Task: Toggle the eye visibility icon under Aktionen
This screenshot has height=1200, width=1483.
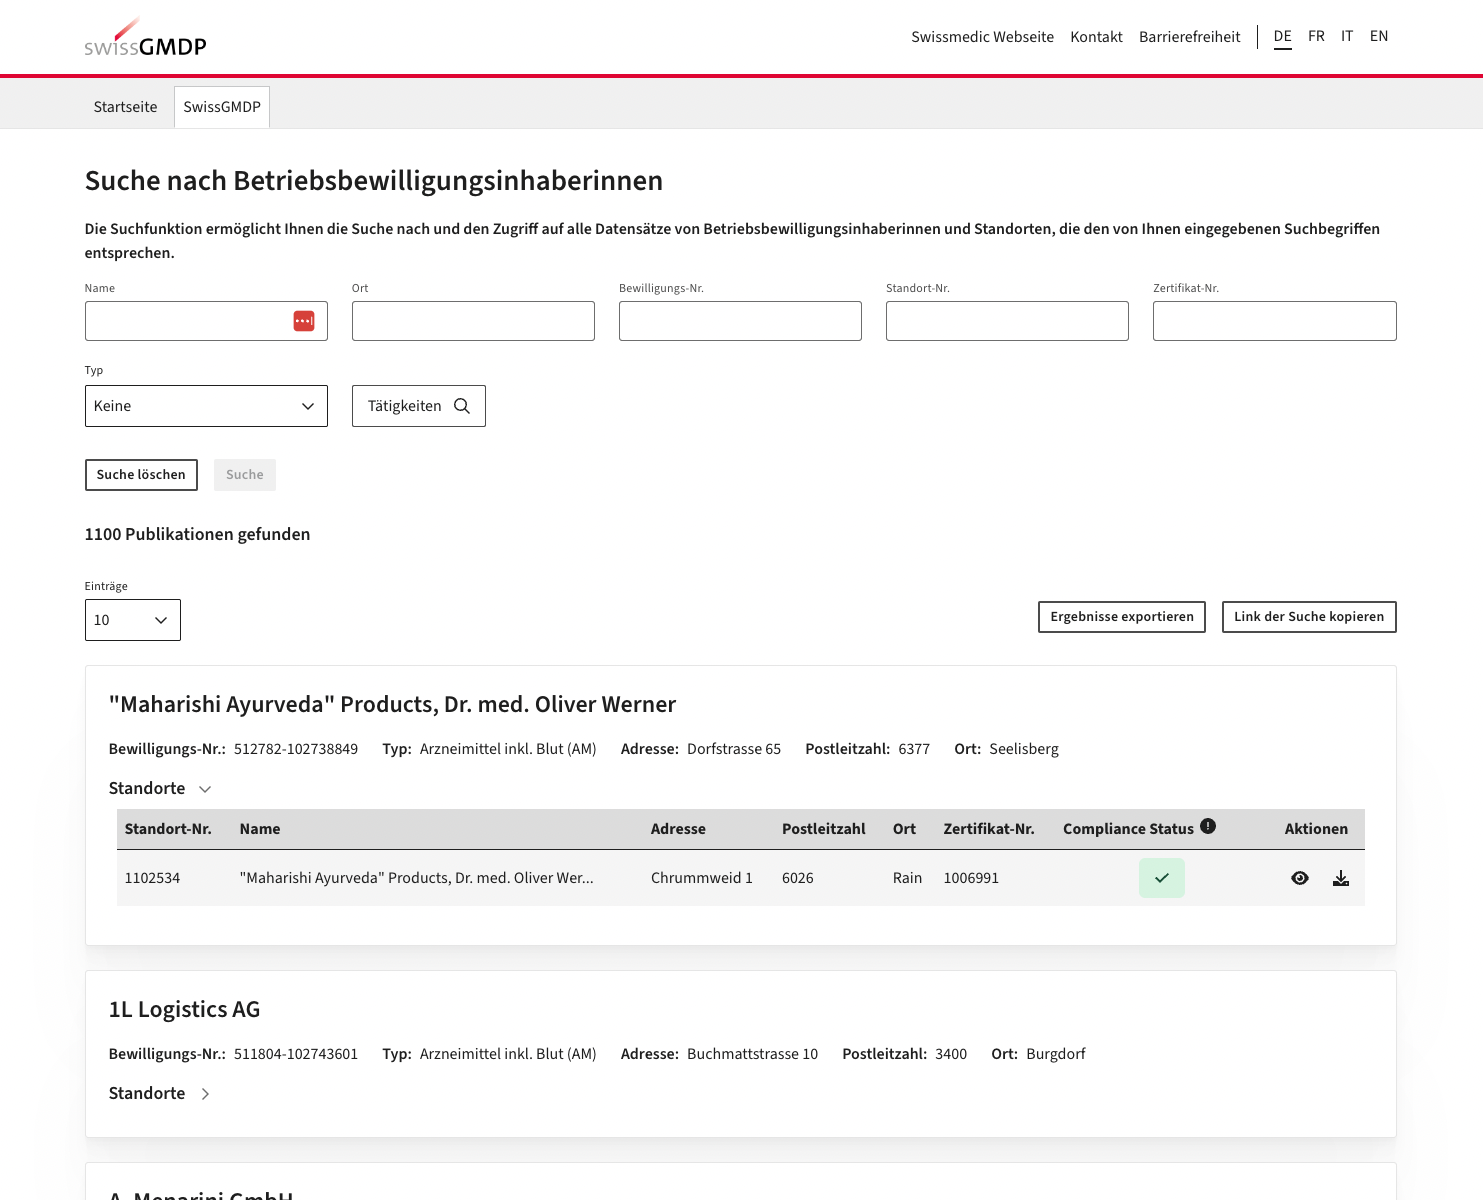Action: (x=1299, y=877)
